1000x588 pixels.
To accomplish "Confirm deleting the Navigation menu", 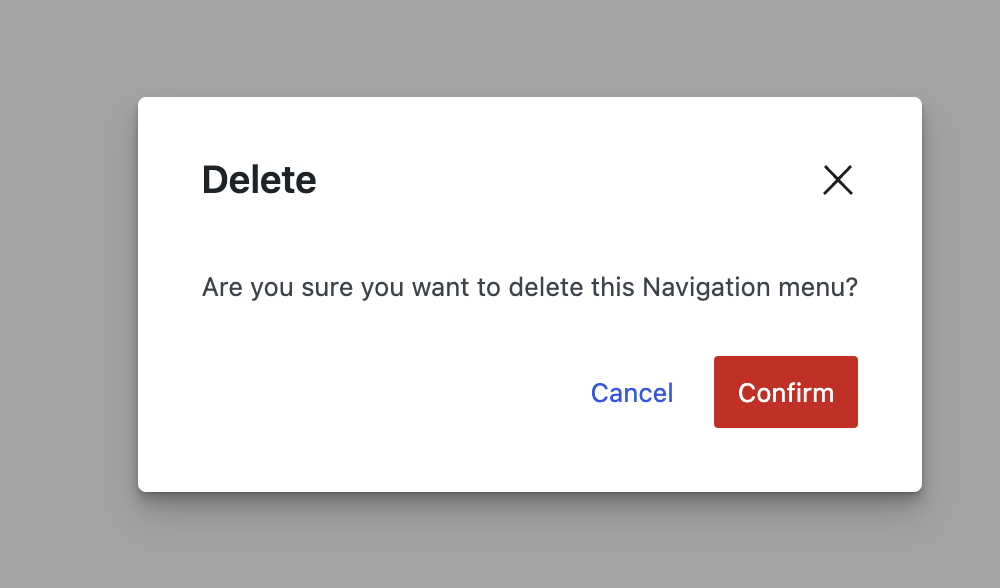I will point(786,392).
